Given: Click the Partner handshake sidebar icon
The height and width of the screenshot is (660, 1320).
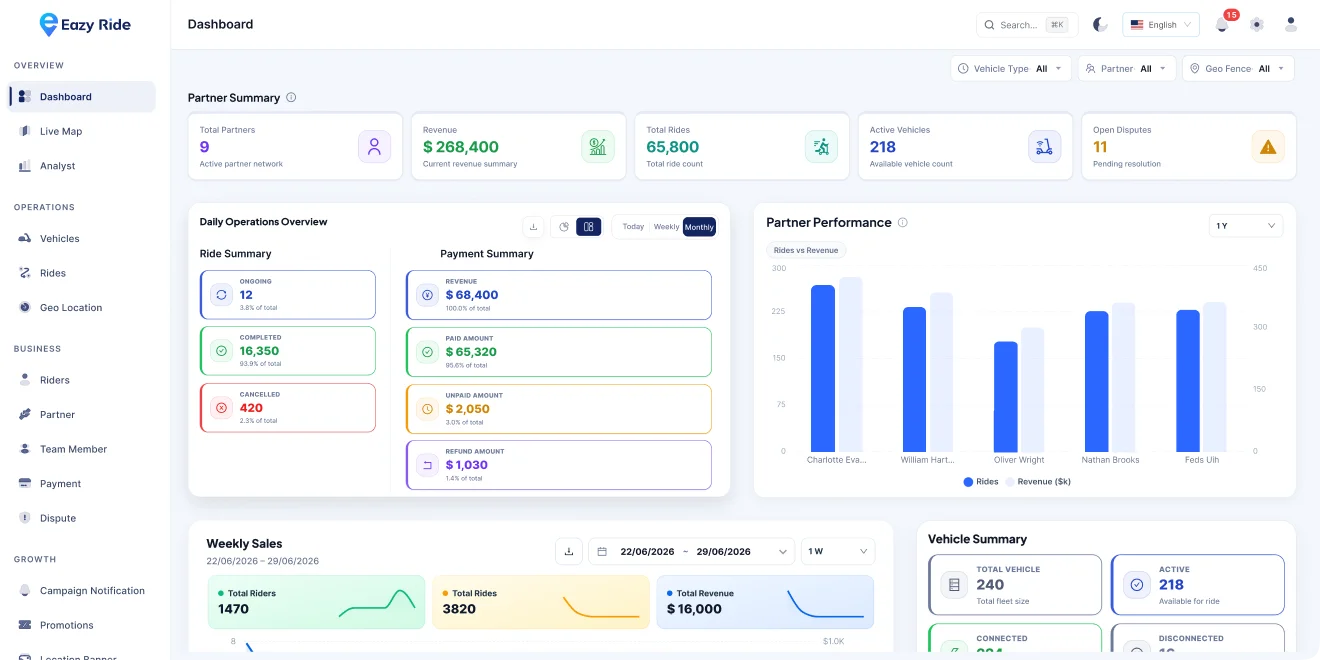Looking at the screenshot, I should [x=25, y=414].
